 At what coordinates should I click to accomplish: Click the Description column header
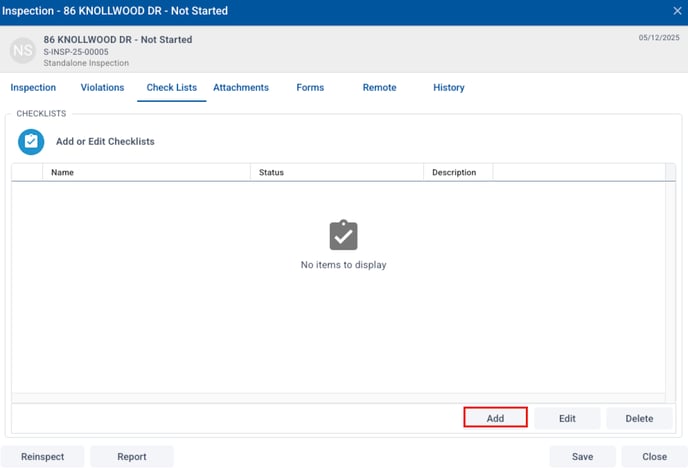tap(454, 173)
